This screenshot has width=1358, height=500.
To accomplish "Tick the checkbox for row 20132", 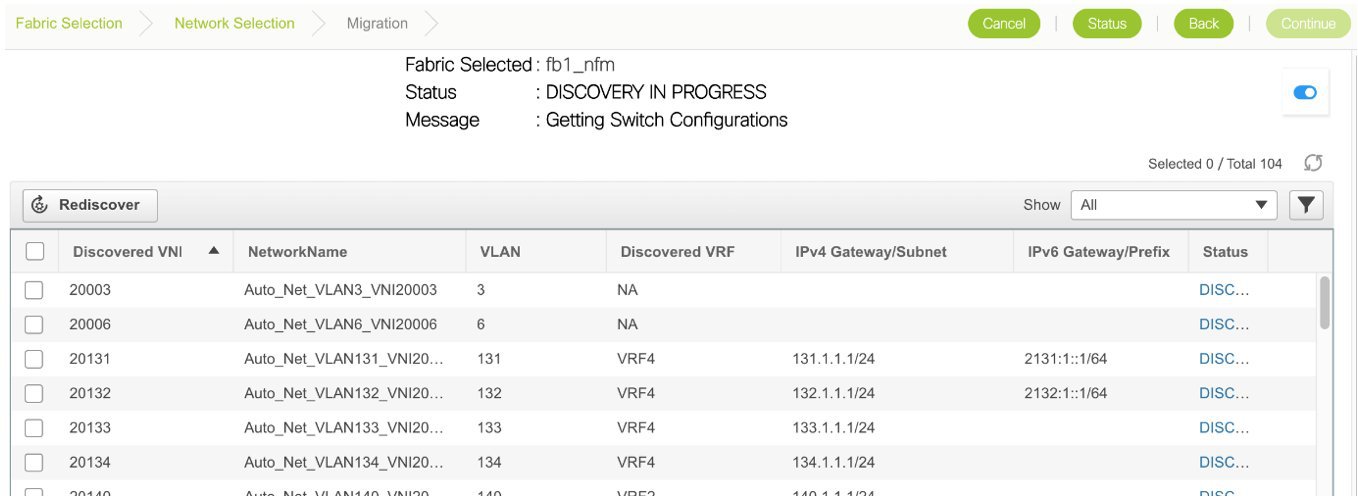I will [34, 393].
